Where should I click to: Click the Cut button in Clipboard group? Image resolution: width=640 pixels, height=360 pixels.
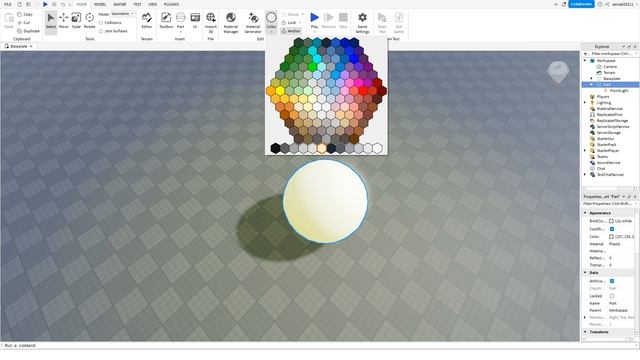pos(24,22)
